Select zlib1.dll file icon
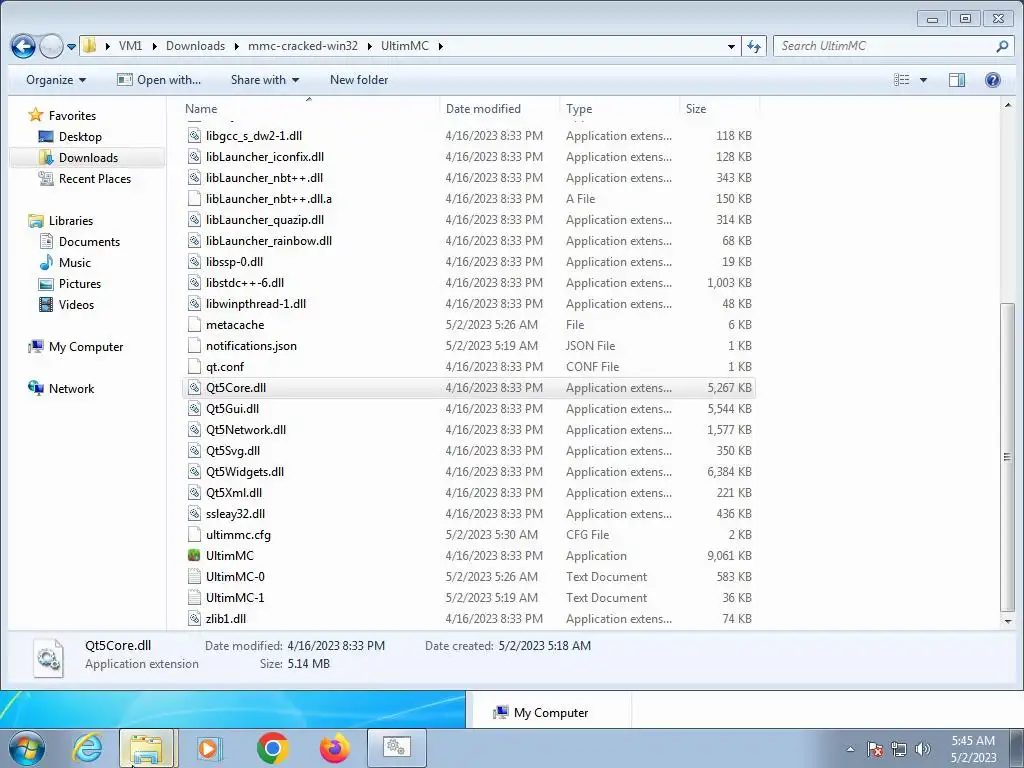The width and height of the screenshot is (1024, 768). click(194, 618)
